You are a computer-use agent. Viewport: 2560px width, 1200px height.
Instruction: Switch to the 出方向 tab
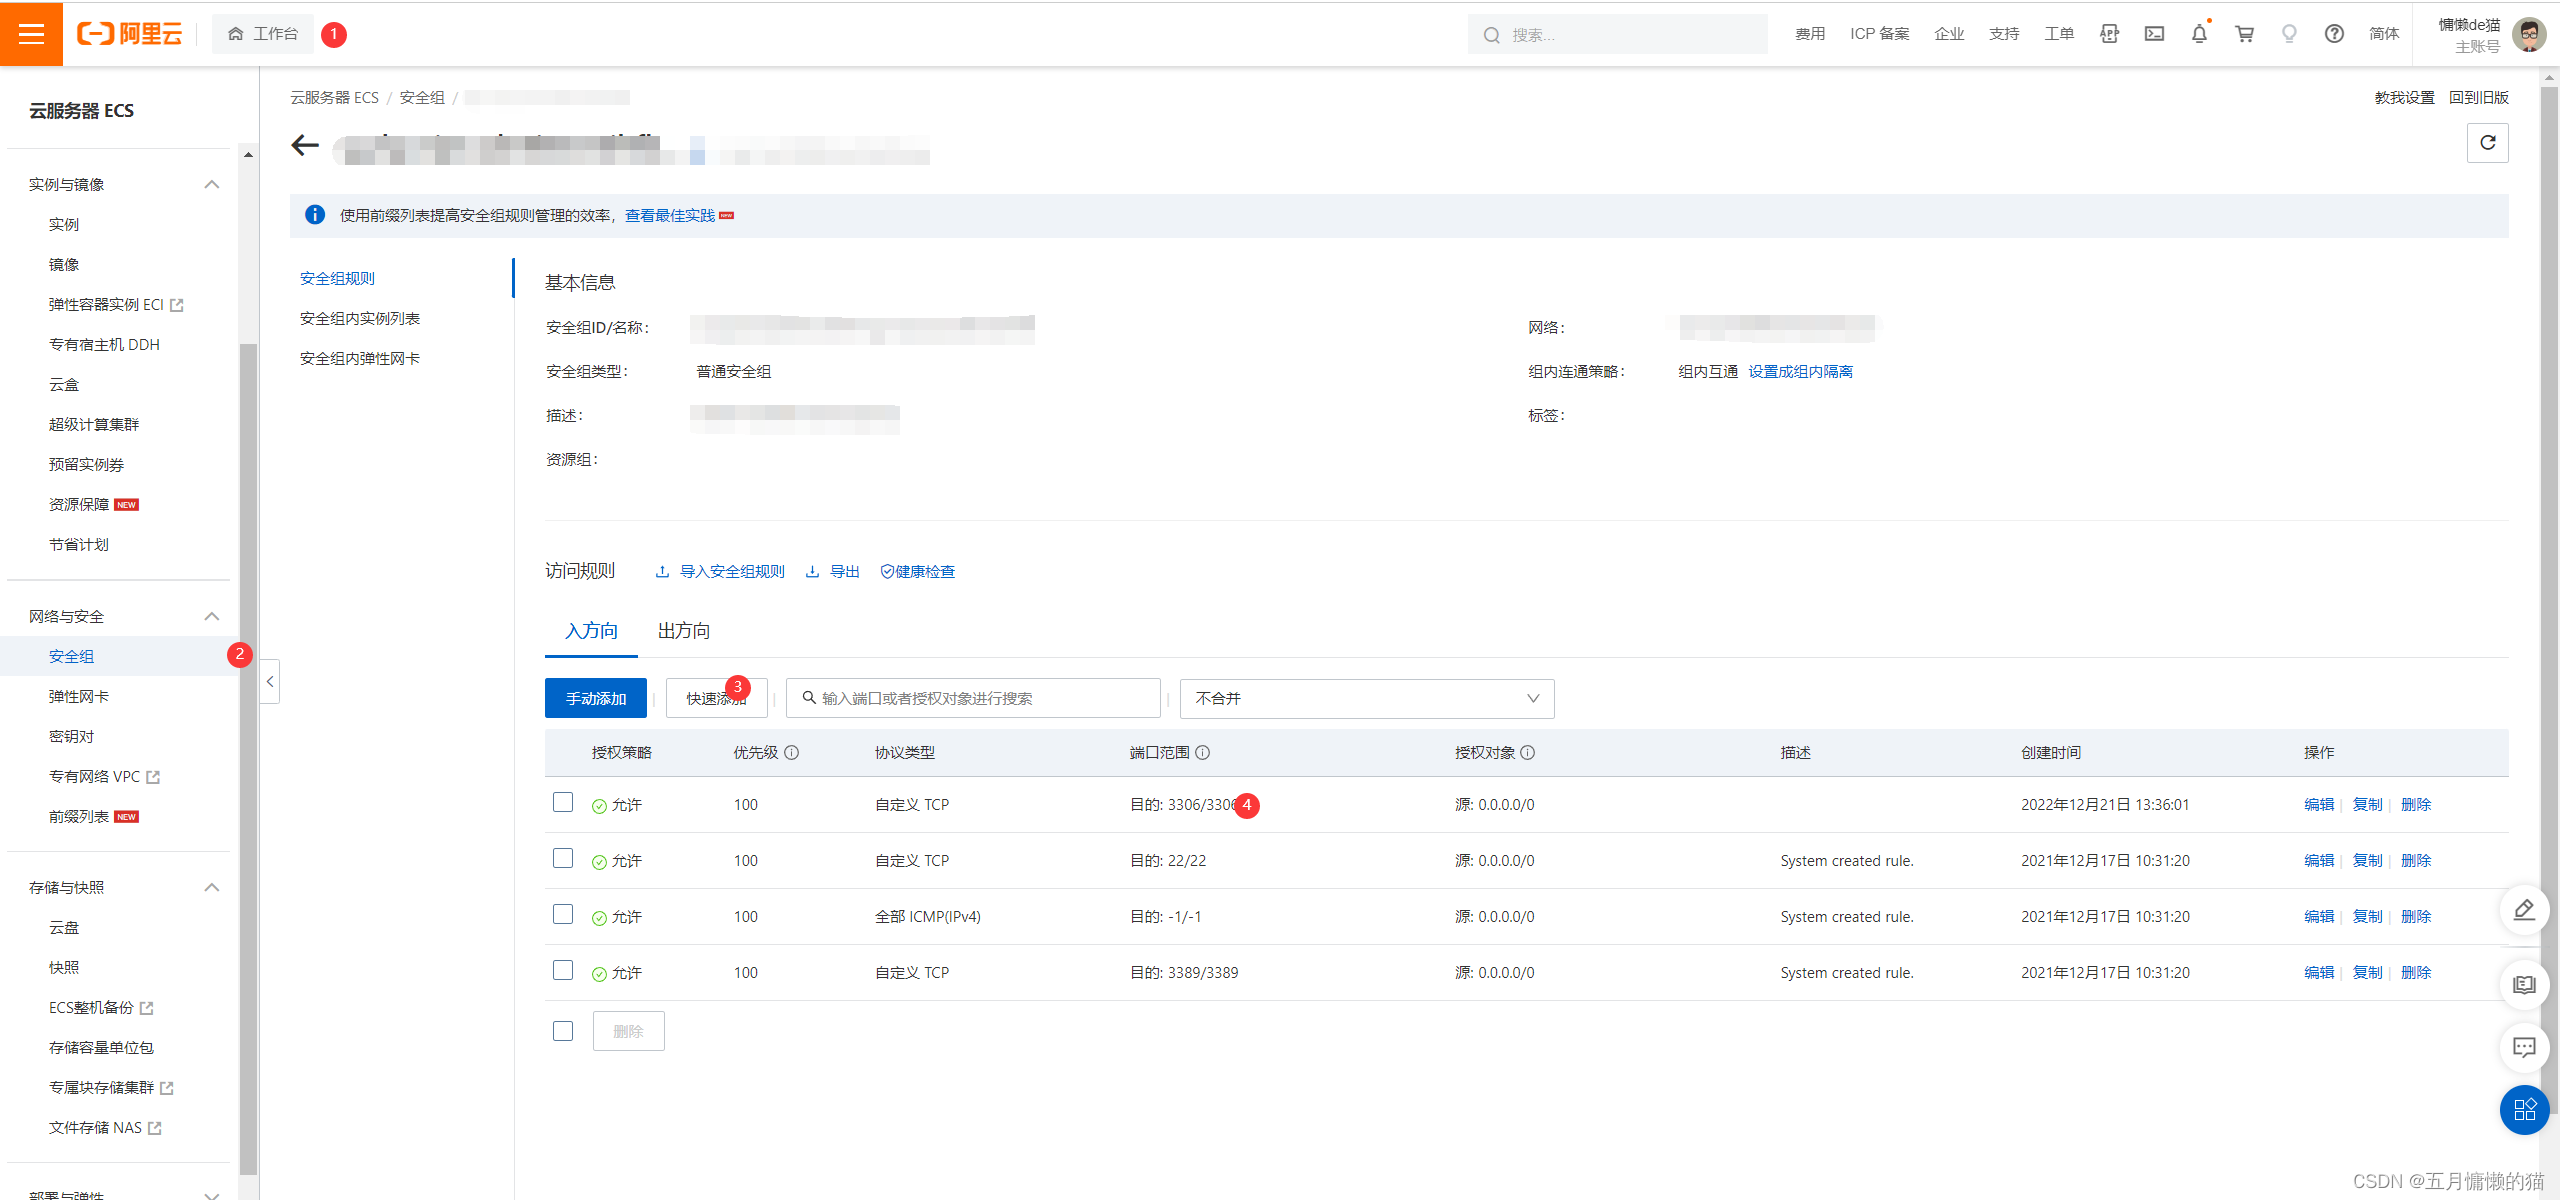coord(684,631)
